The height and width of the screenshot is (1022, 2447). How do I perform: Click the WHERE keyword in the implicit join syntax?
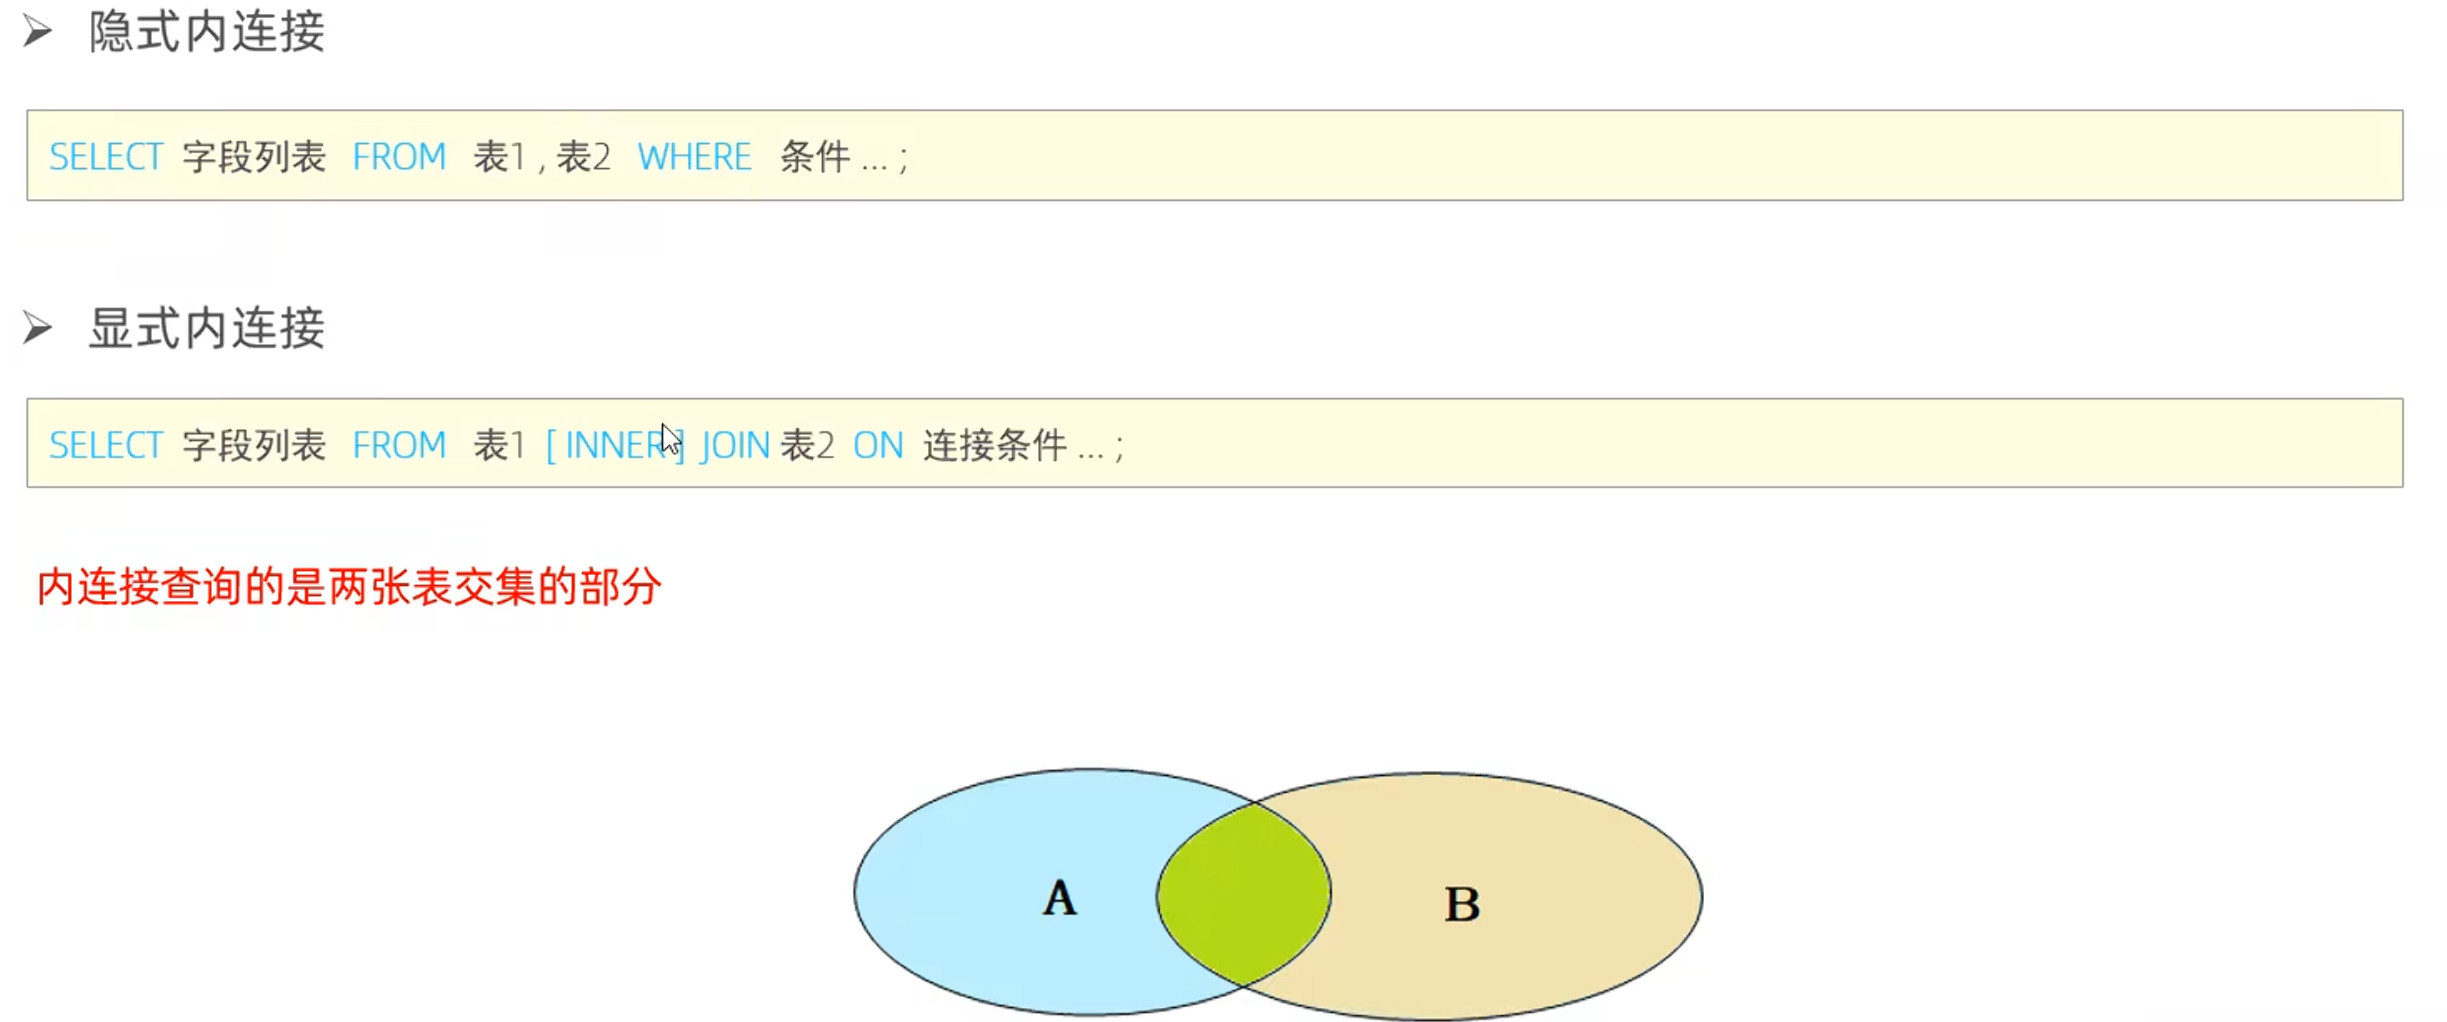(x=694, y=157)
